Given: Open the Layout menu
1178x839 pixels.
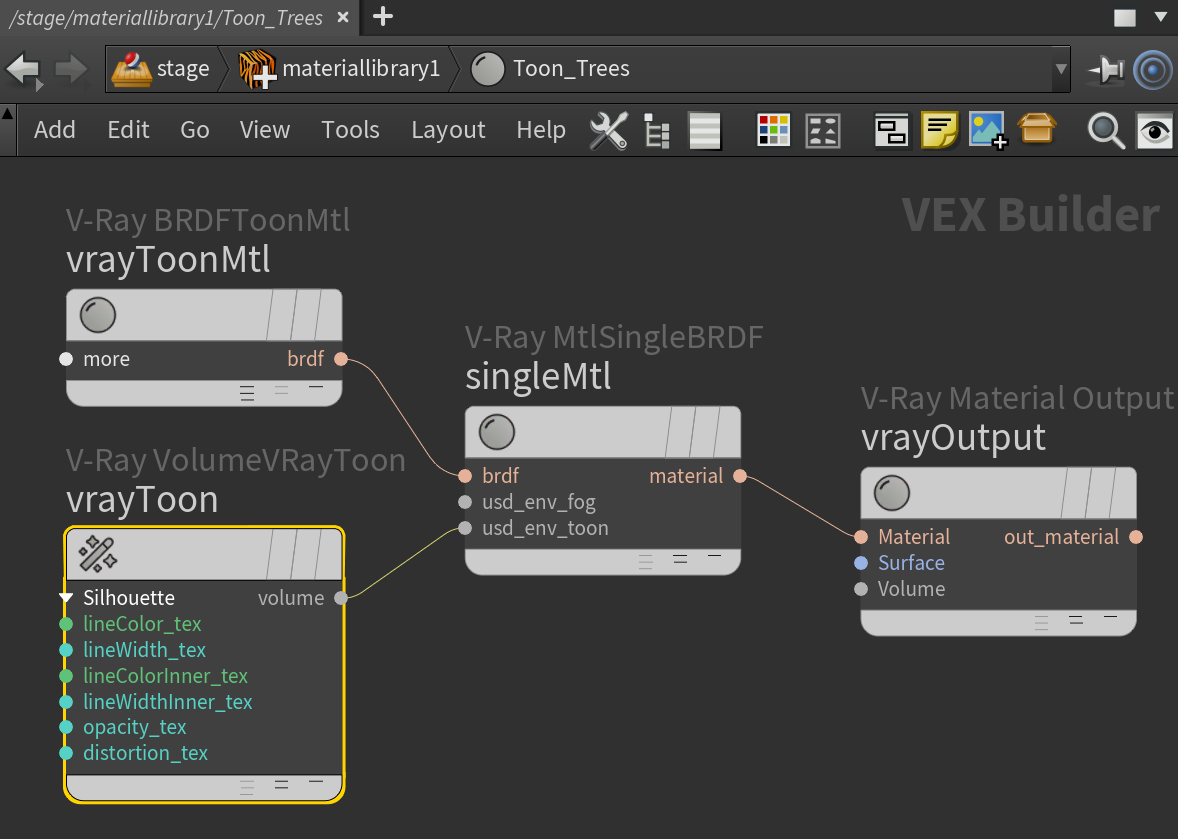Looking at the screenshot, I should pos(448,131).
